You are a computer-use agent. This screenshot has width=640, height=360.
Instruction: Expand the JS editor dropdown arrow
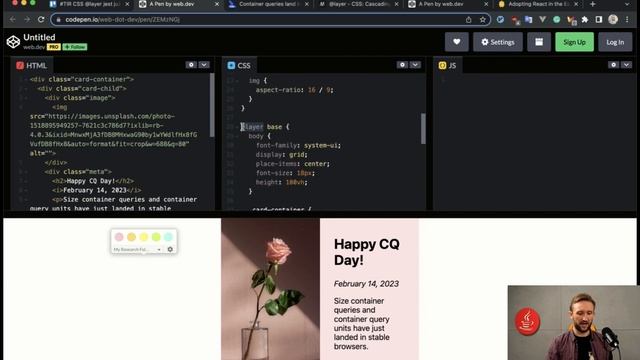626,65
